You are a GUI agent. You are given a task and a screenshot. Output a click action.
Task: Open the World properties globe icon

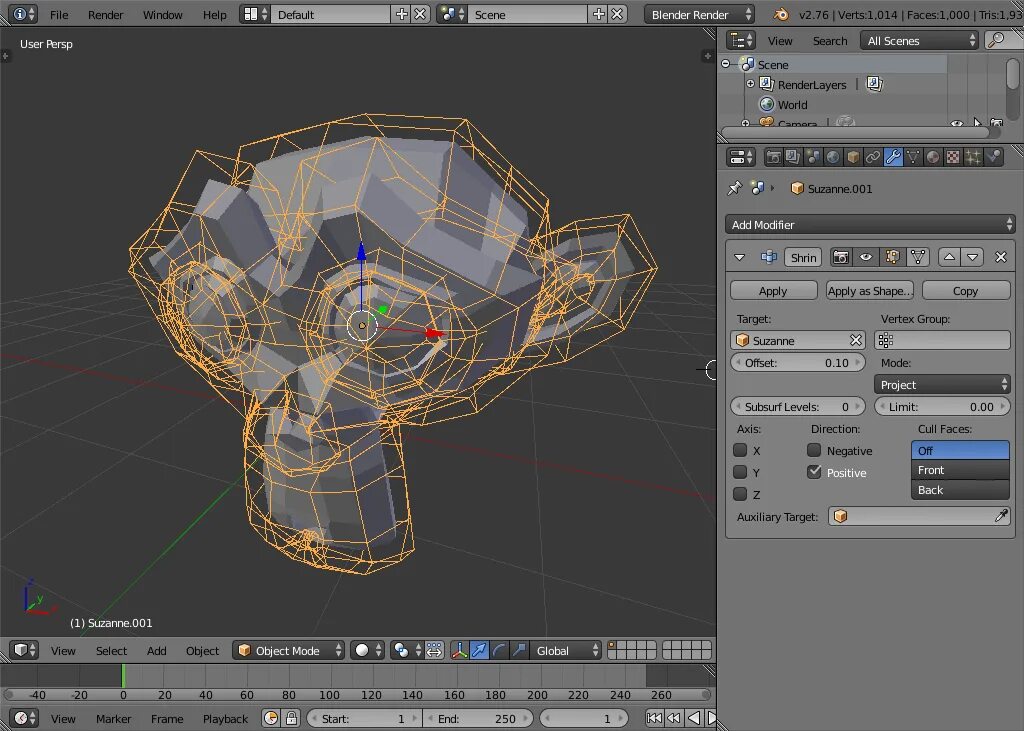833,157
